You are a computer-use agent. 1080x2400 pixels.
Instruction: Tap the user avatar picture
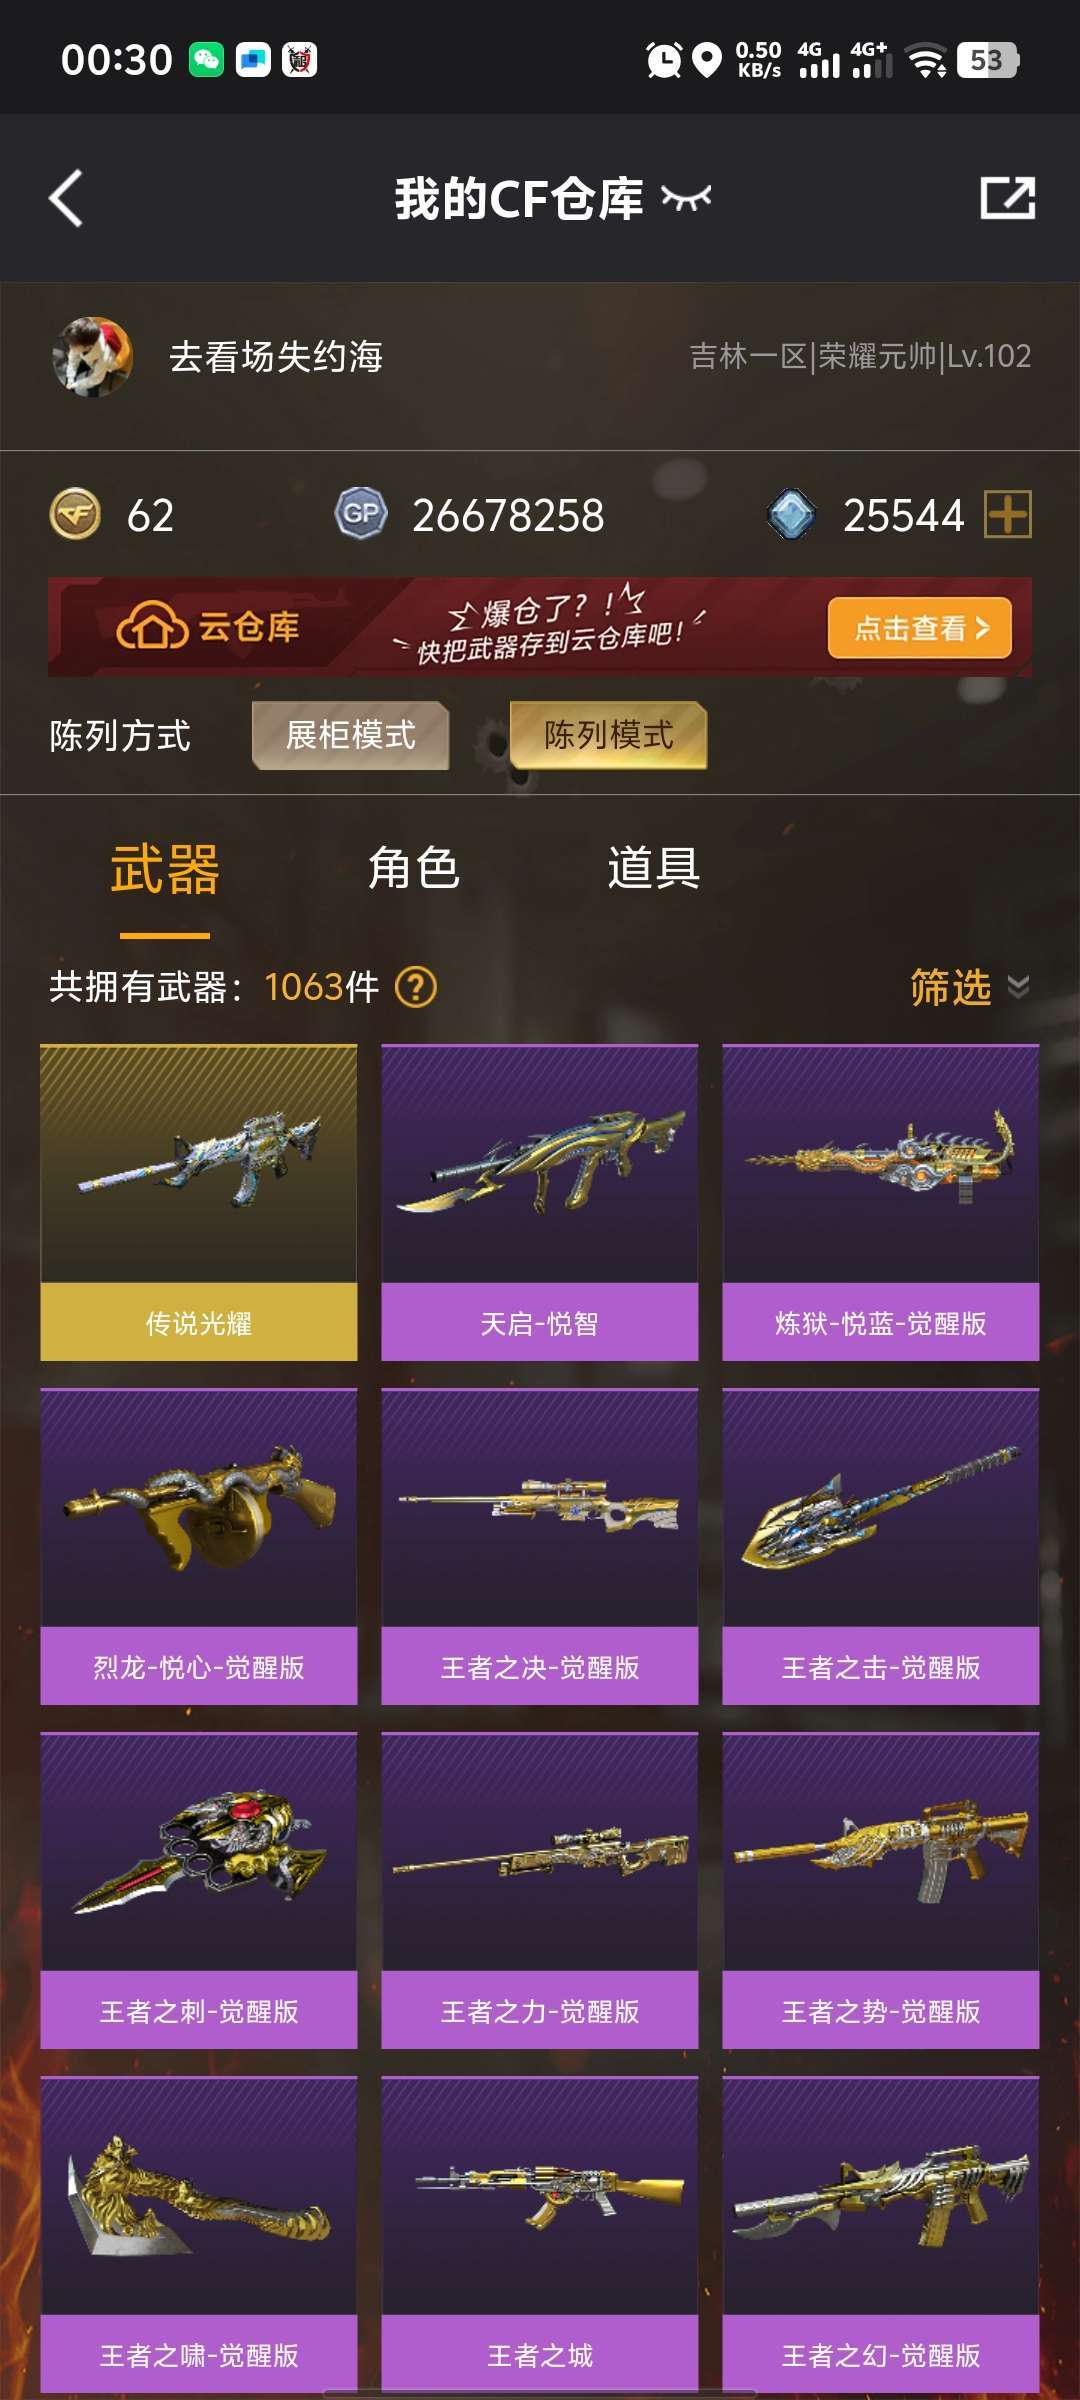click(x=93, y=357)
